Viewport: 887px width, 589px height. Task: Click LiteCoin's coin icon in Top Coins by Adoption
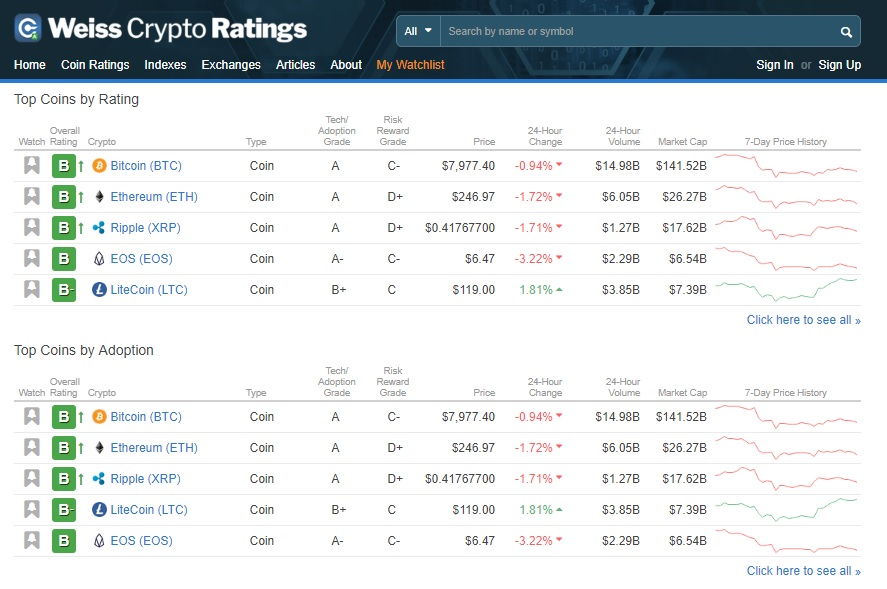click(99, 510)
